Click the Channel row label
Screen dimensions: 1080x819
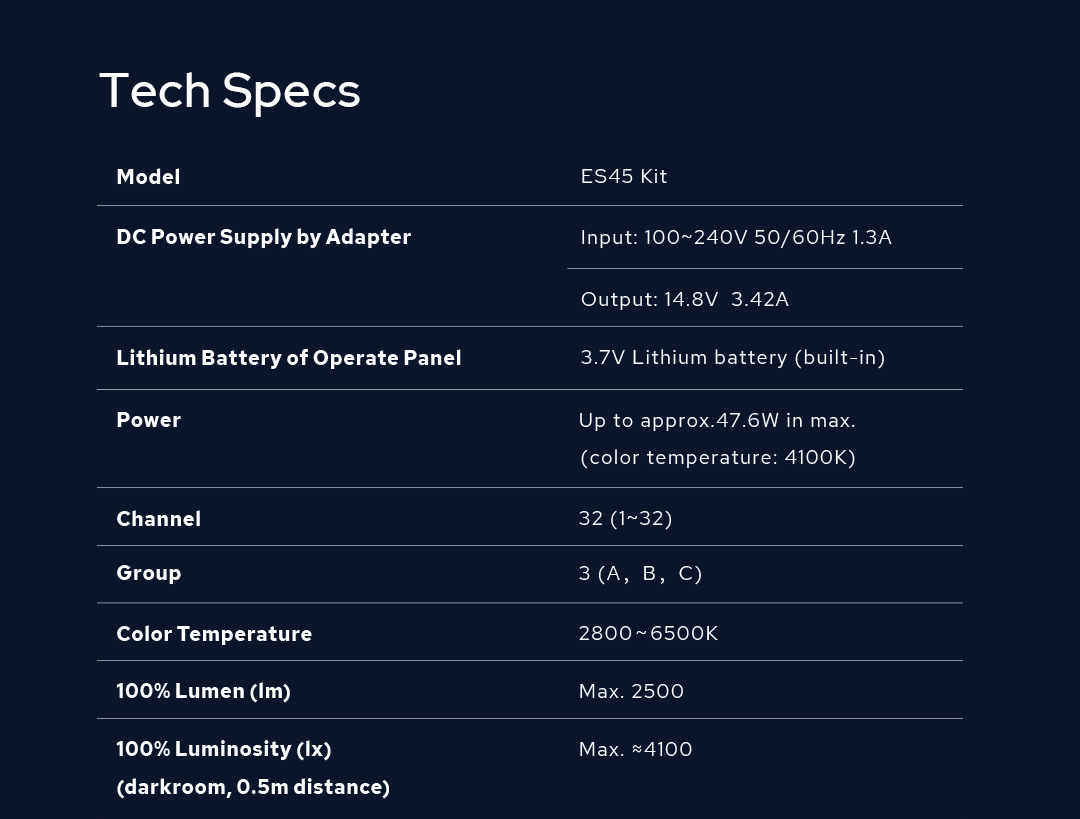point(158,519)
